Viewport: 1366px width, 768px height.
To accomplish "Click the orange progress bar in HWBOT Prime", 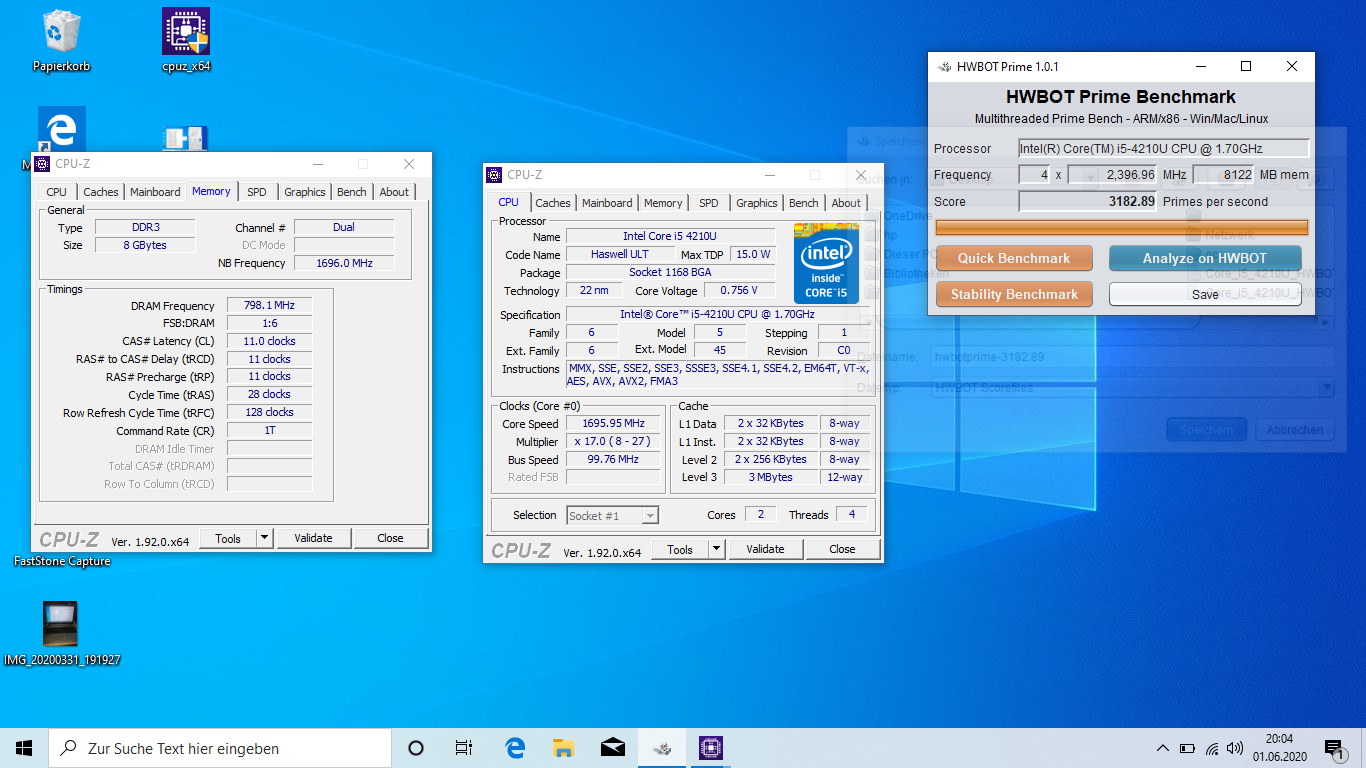I will (1121, 227).
